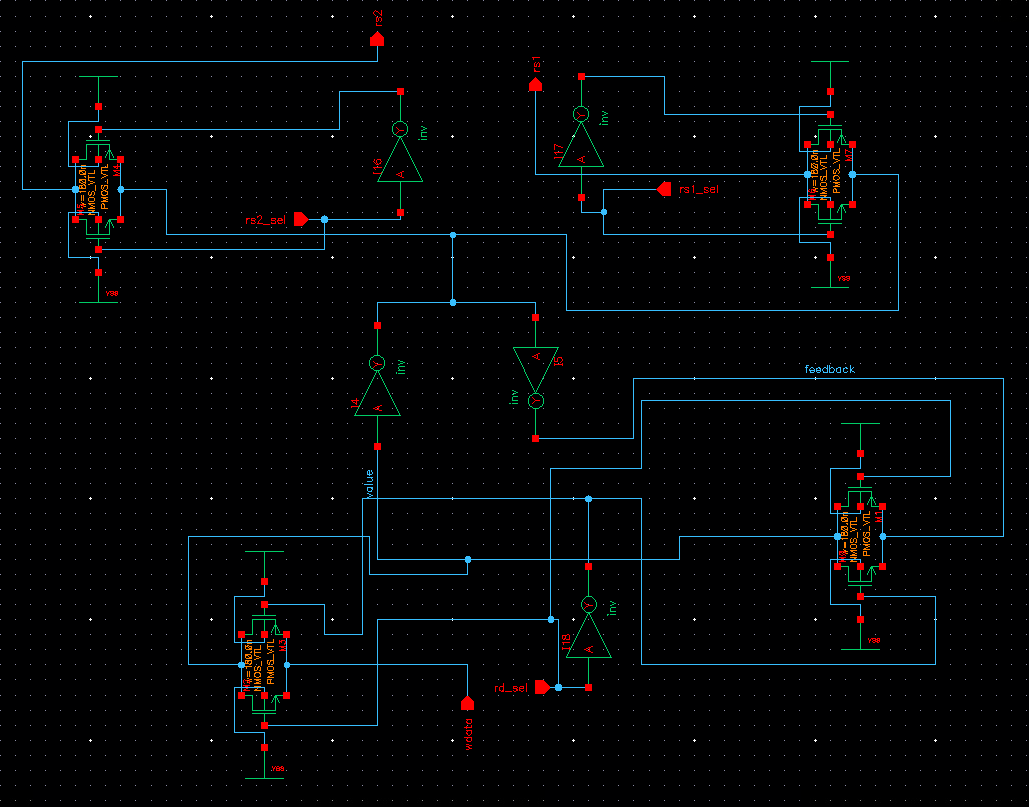Select the M4 transmission gate transistors

click(x=98, y=190)
